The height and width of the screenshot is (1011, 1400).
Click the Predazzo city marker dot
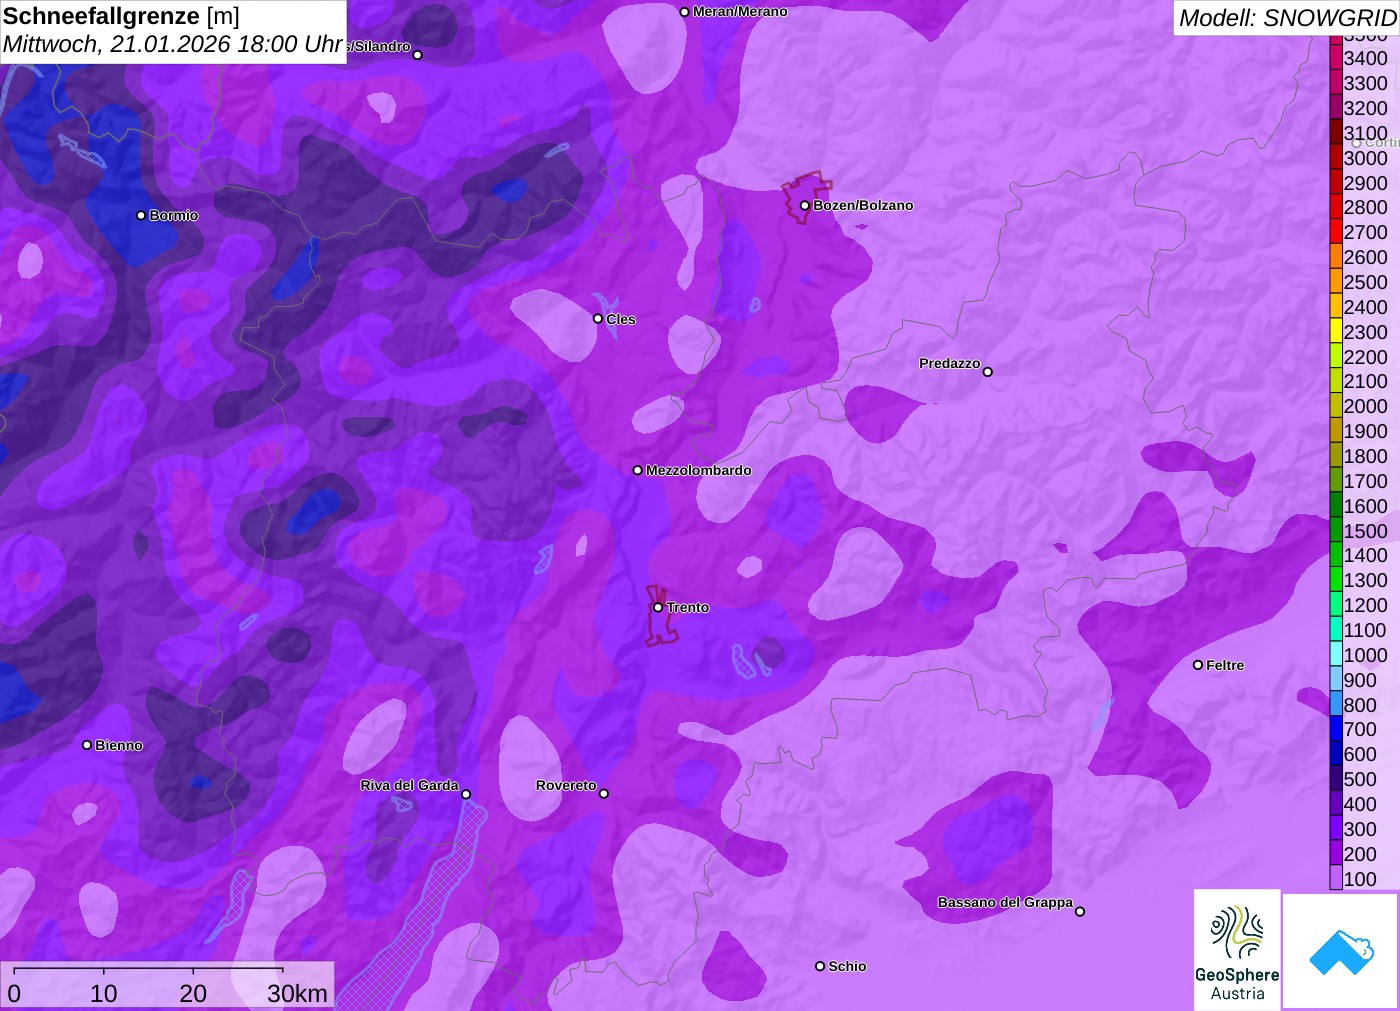pos(987,372)
